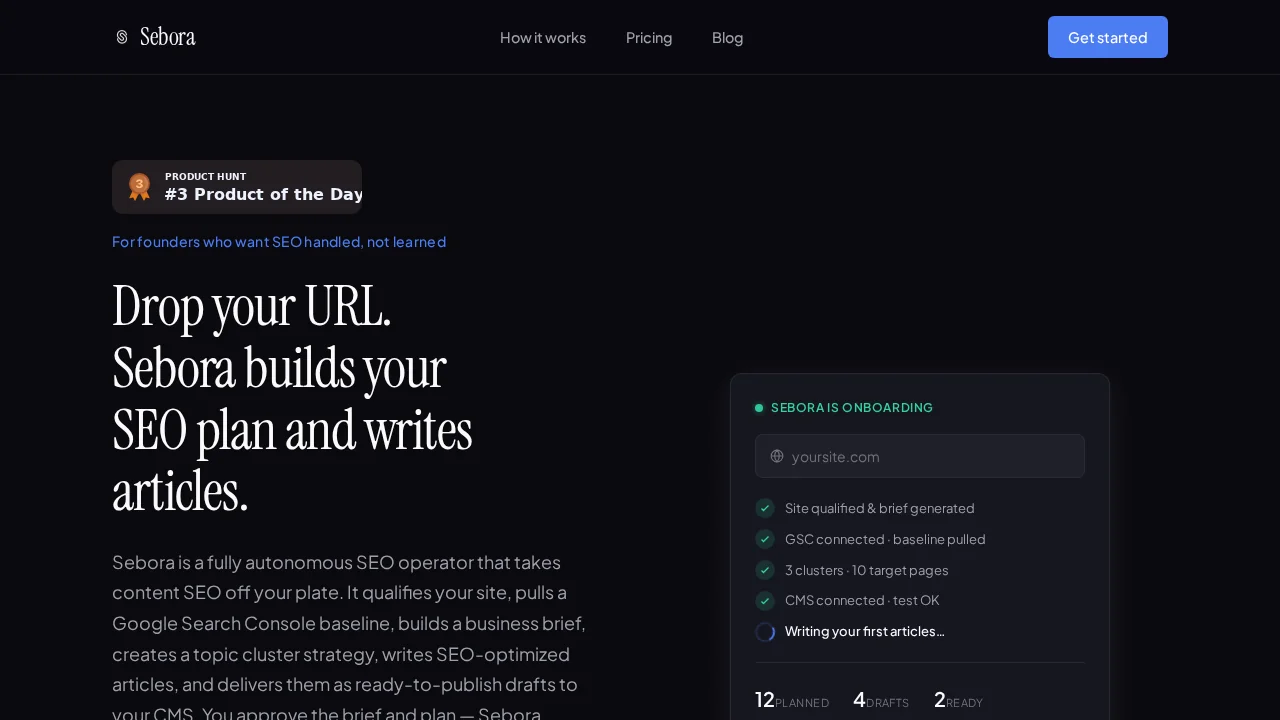Open the Product Hunt #3 Product badge

click(237, 187)
